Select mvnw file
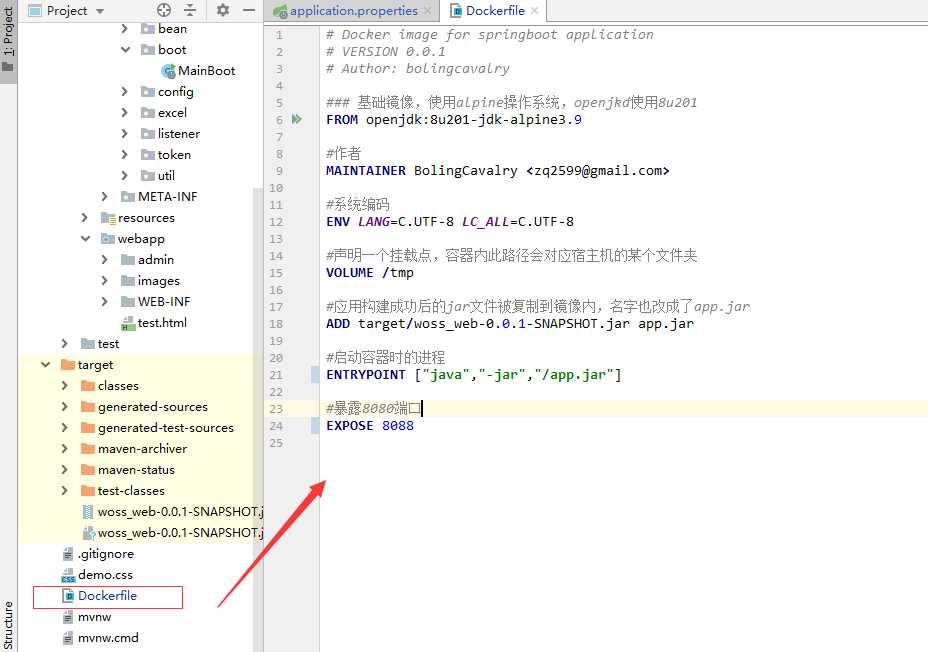The width and height of the screenshot is (928, 652). (94, 617)
